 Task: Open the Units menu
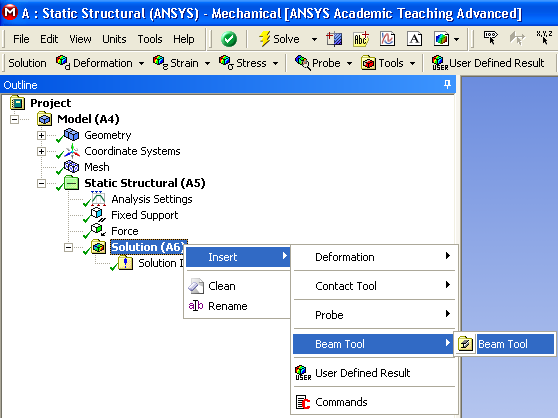click(x=114, y=39)
